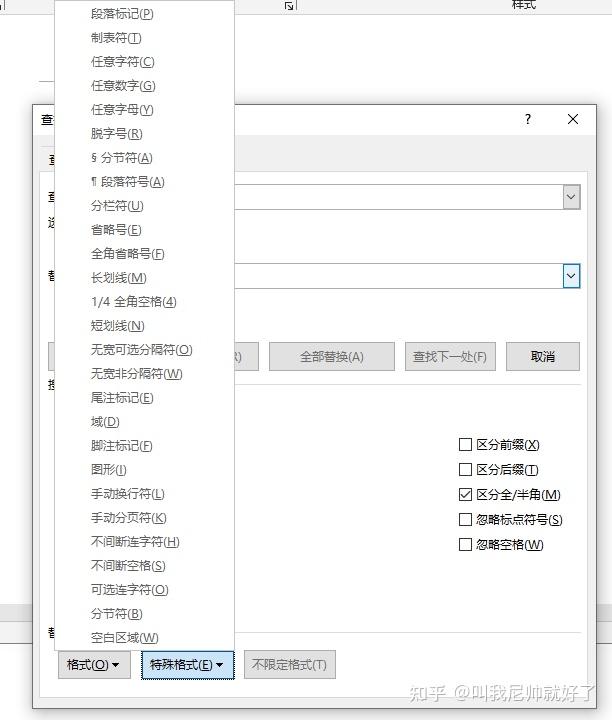This screenshot has width=612, height=720.
Task: Select 段落标记(P) from the special format menu
Action: click(x=122, y=14)
